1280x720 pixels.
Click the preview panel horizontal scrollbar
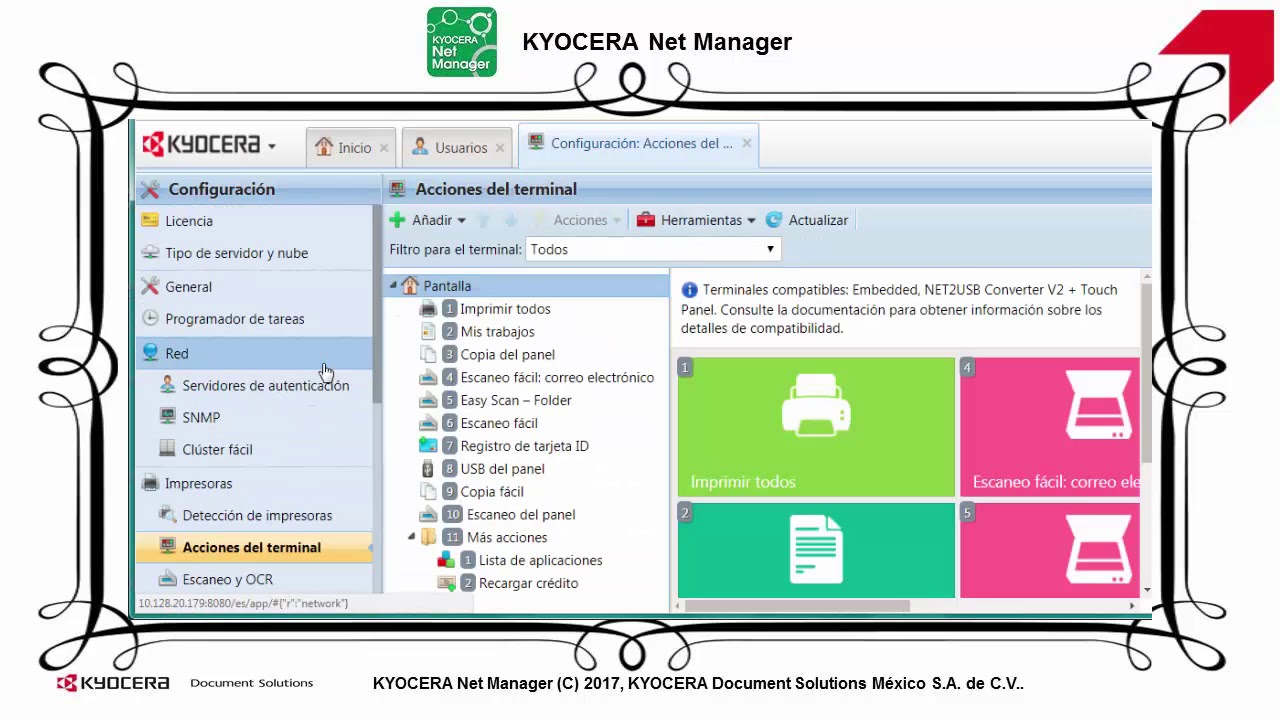[x=798, y=605]
